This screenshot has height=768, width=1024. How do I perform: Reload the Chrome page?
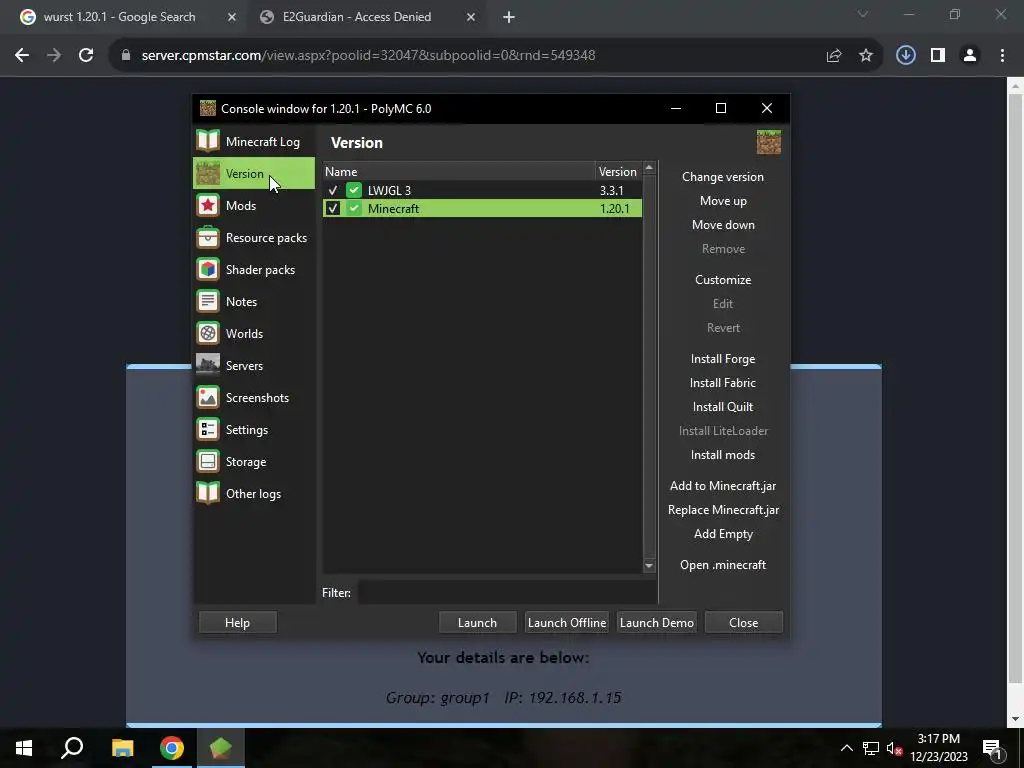click(86, 56)
